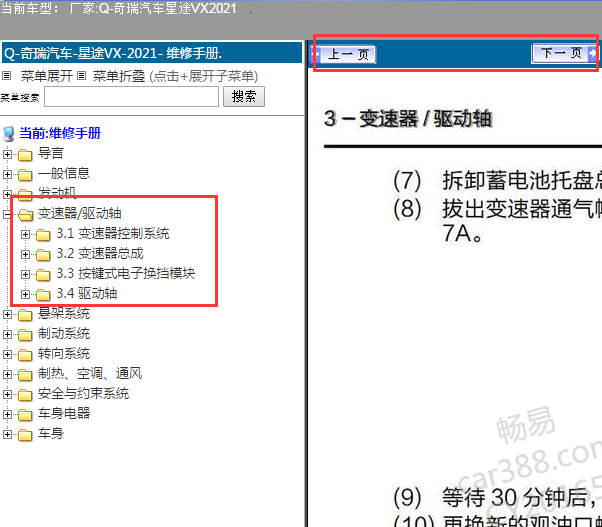The image size is (602, 527).
Task: Click the 3.4 驱动轴 folder icon
Action: tap(43, 294)
